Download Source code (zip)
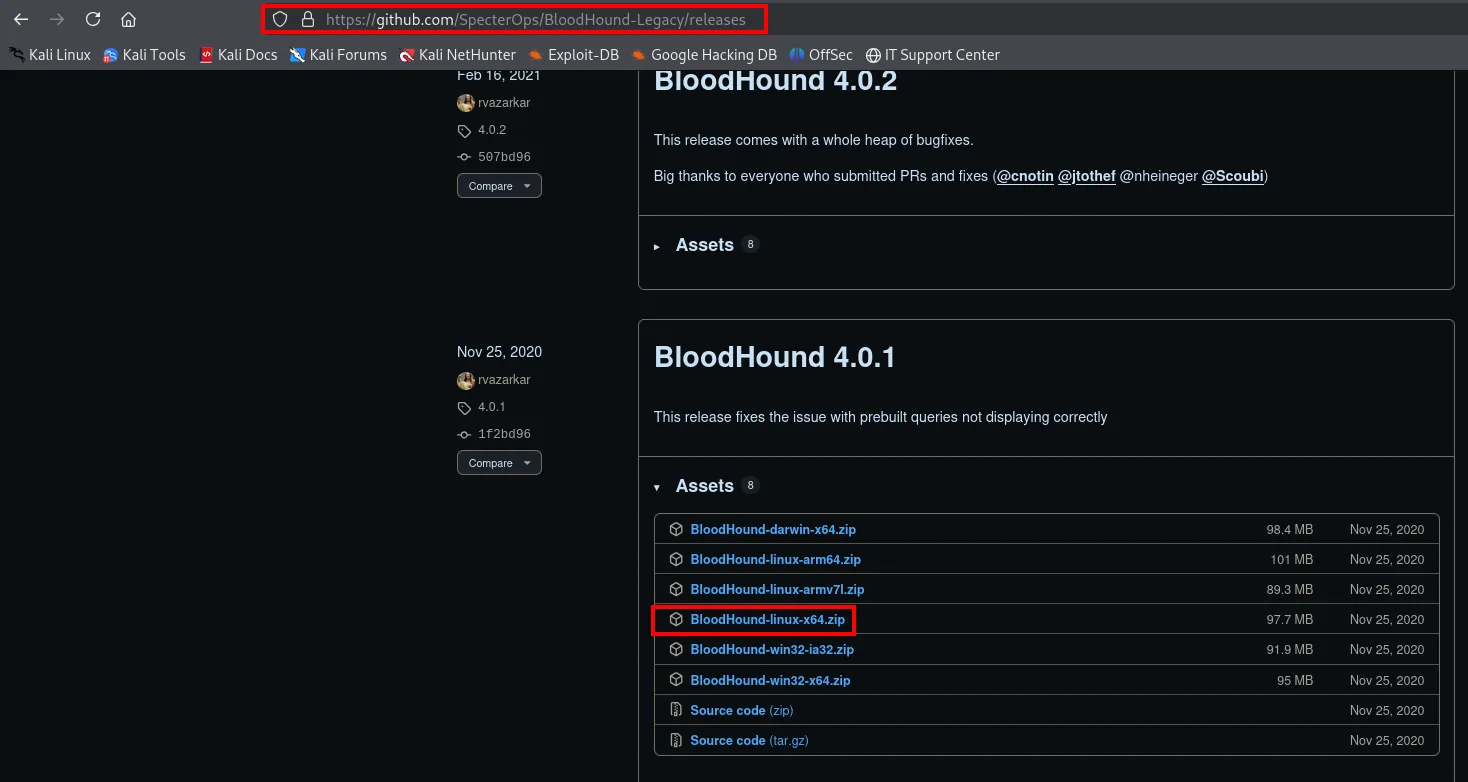Viewport: 1468px width, 782px height. point(741,710)
